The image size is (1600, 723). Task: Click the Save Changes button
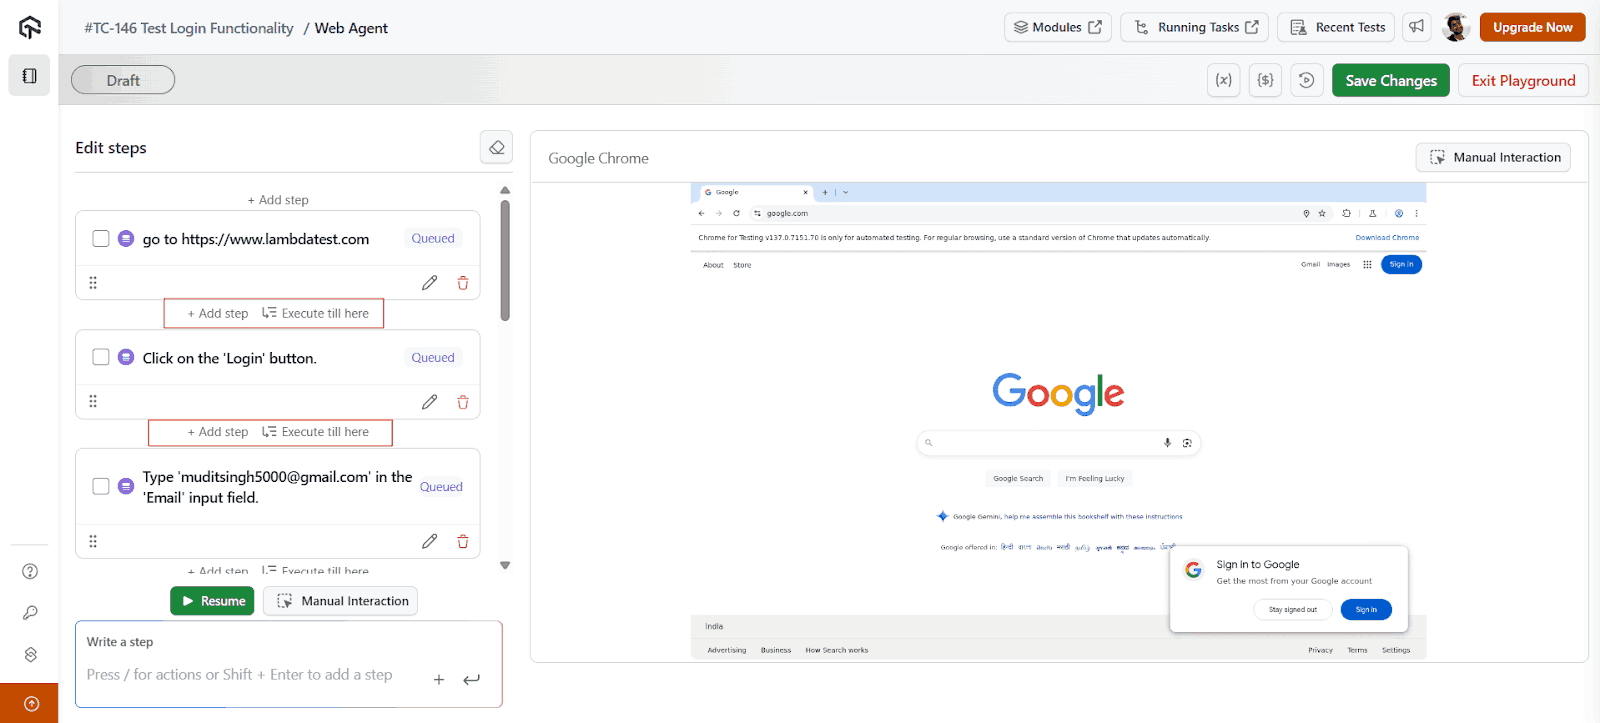pyautogui.click(x=1391, y=80)
